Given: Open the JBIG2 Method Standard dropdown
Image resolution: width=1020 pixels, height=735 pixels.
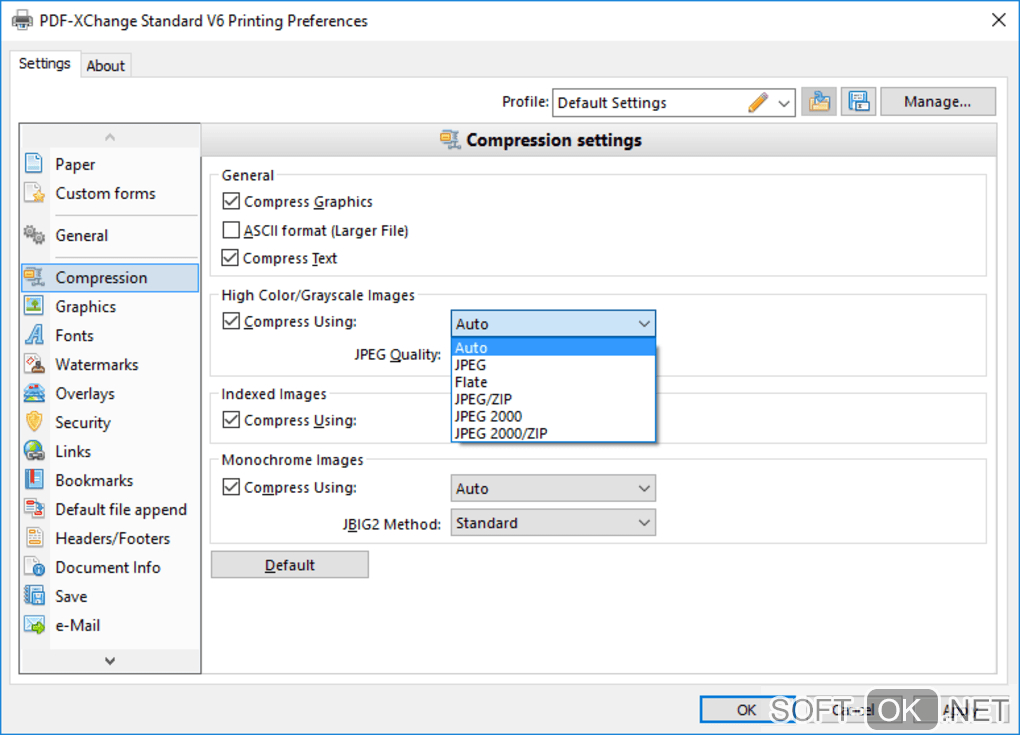Looking at the screenshot, I should tap(553, 522).
